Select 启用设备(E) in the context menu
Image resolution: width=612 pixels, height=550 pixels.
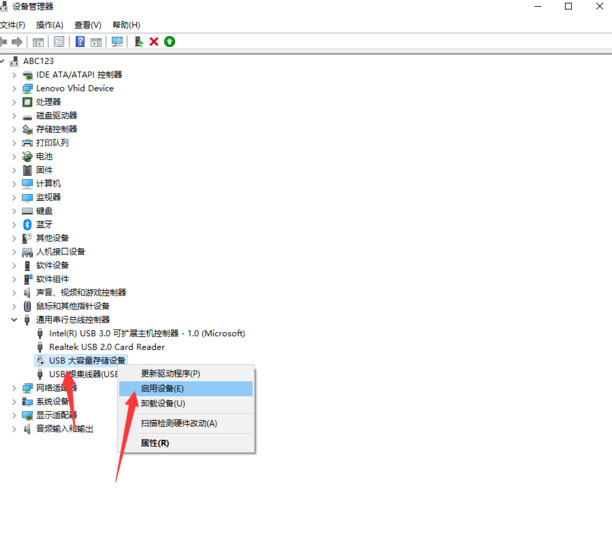click(x=163, y=388)
